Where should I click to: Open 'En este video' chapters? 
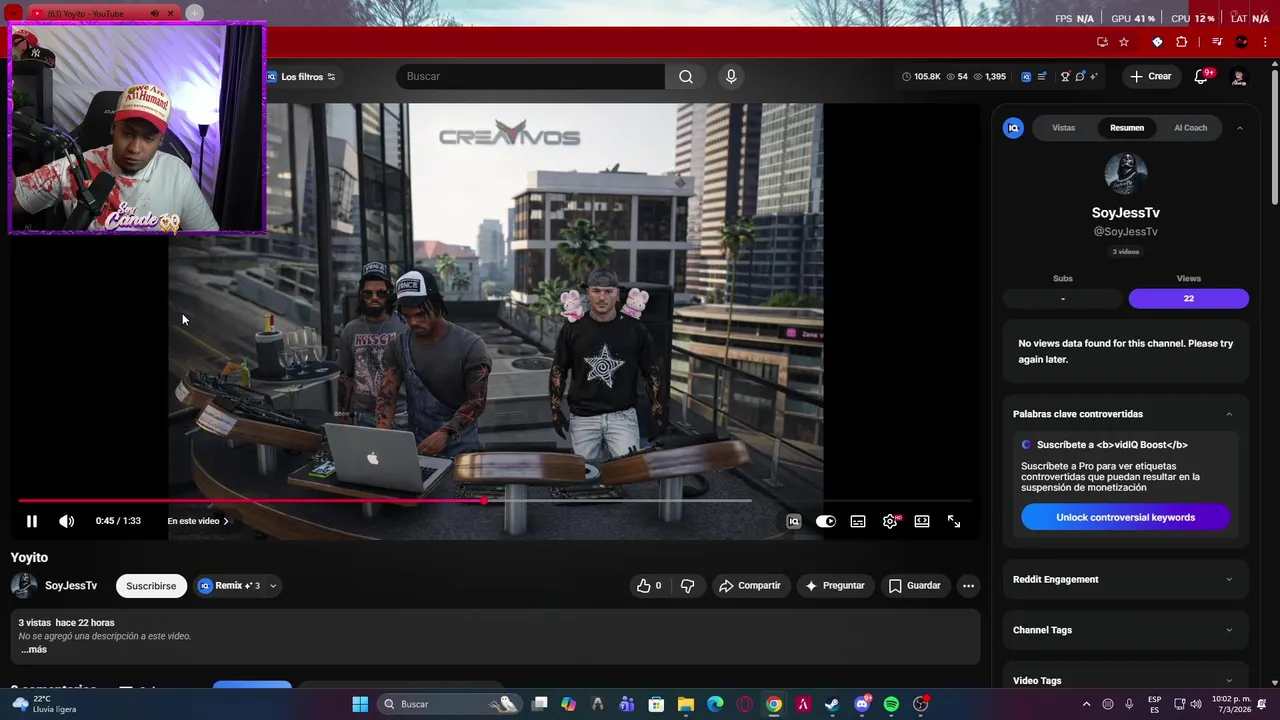click(x=198, y=521)
